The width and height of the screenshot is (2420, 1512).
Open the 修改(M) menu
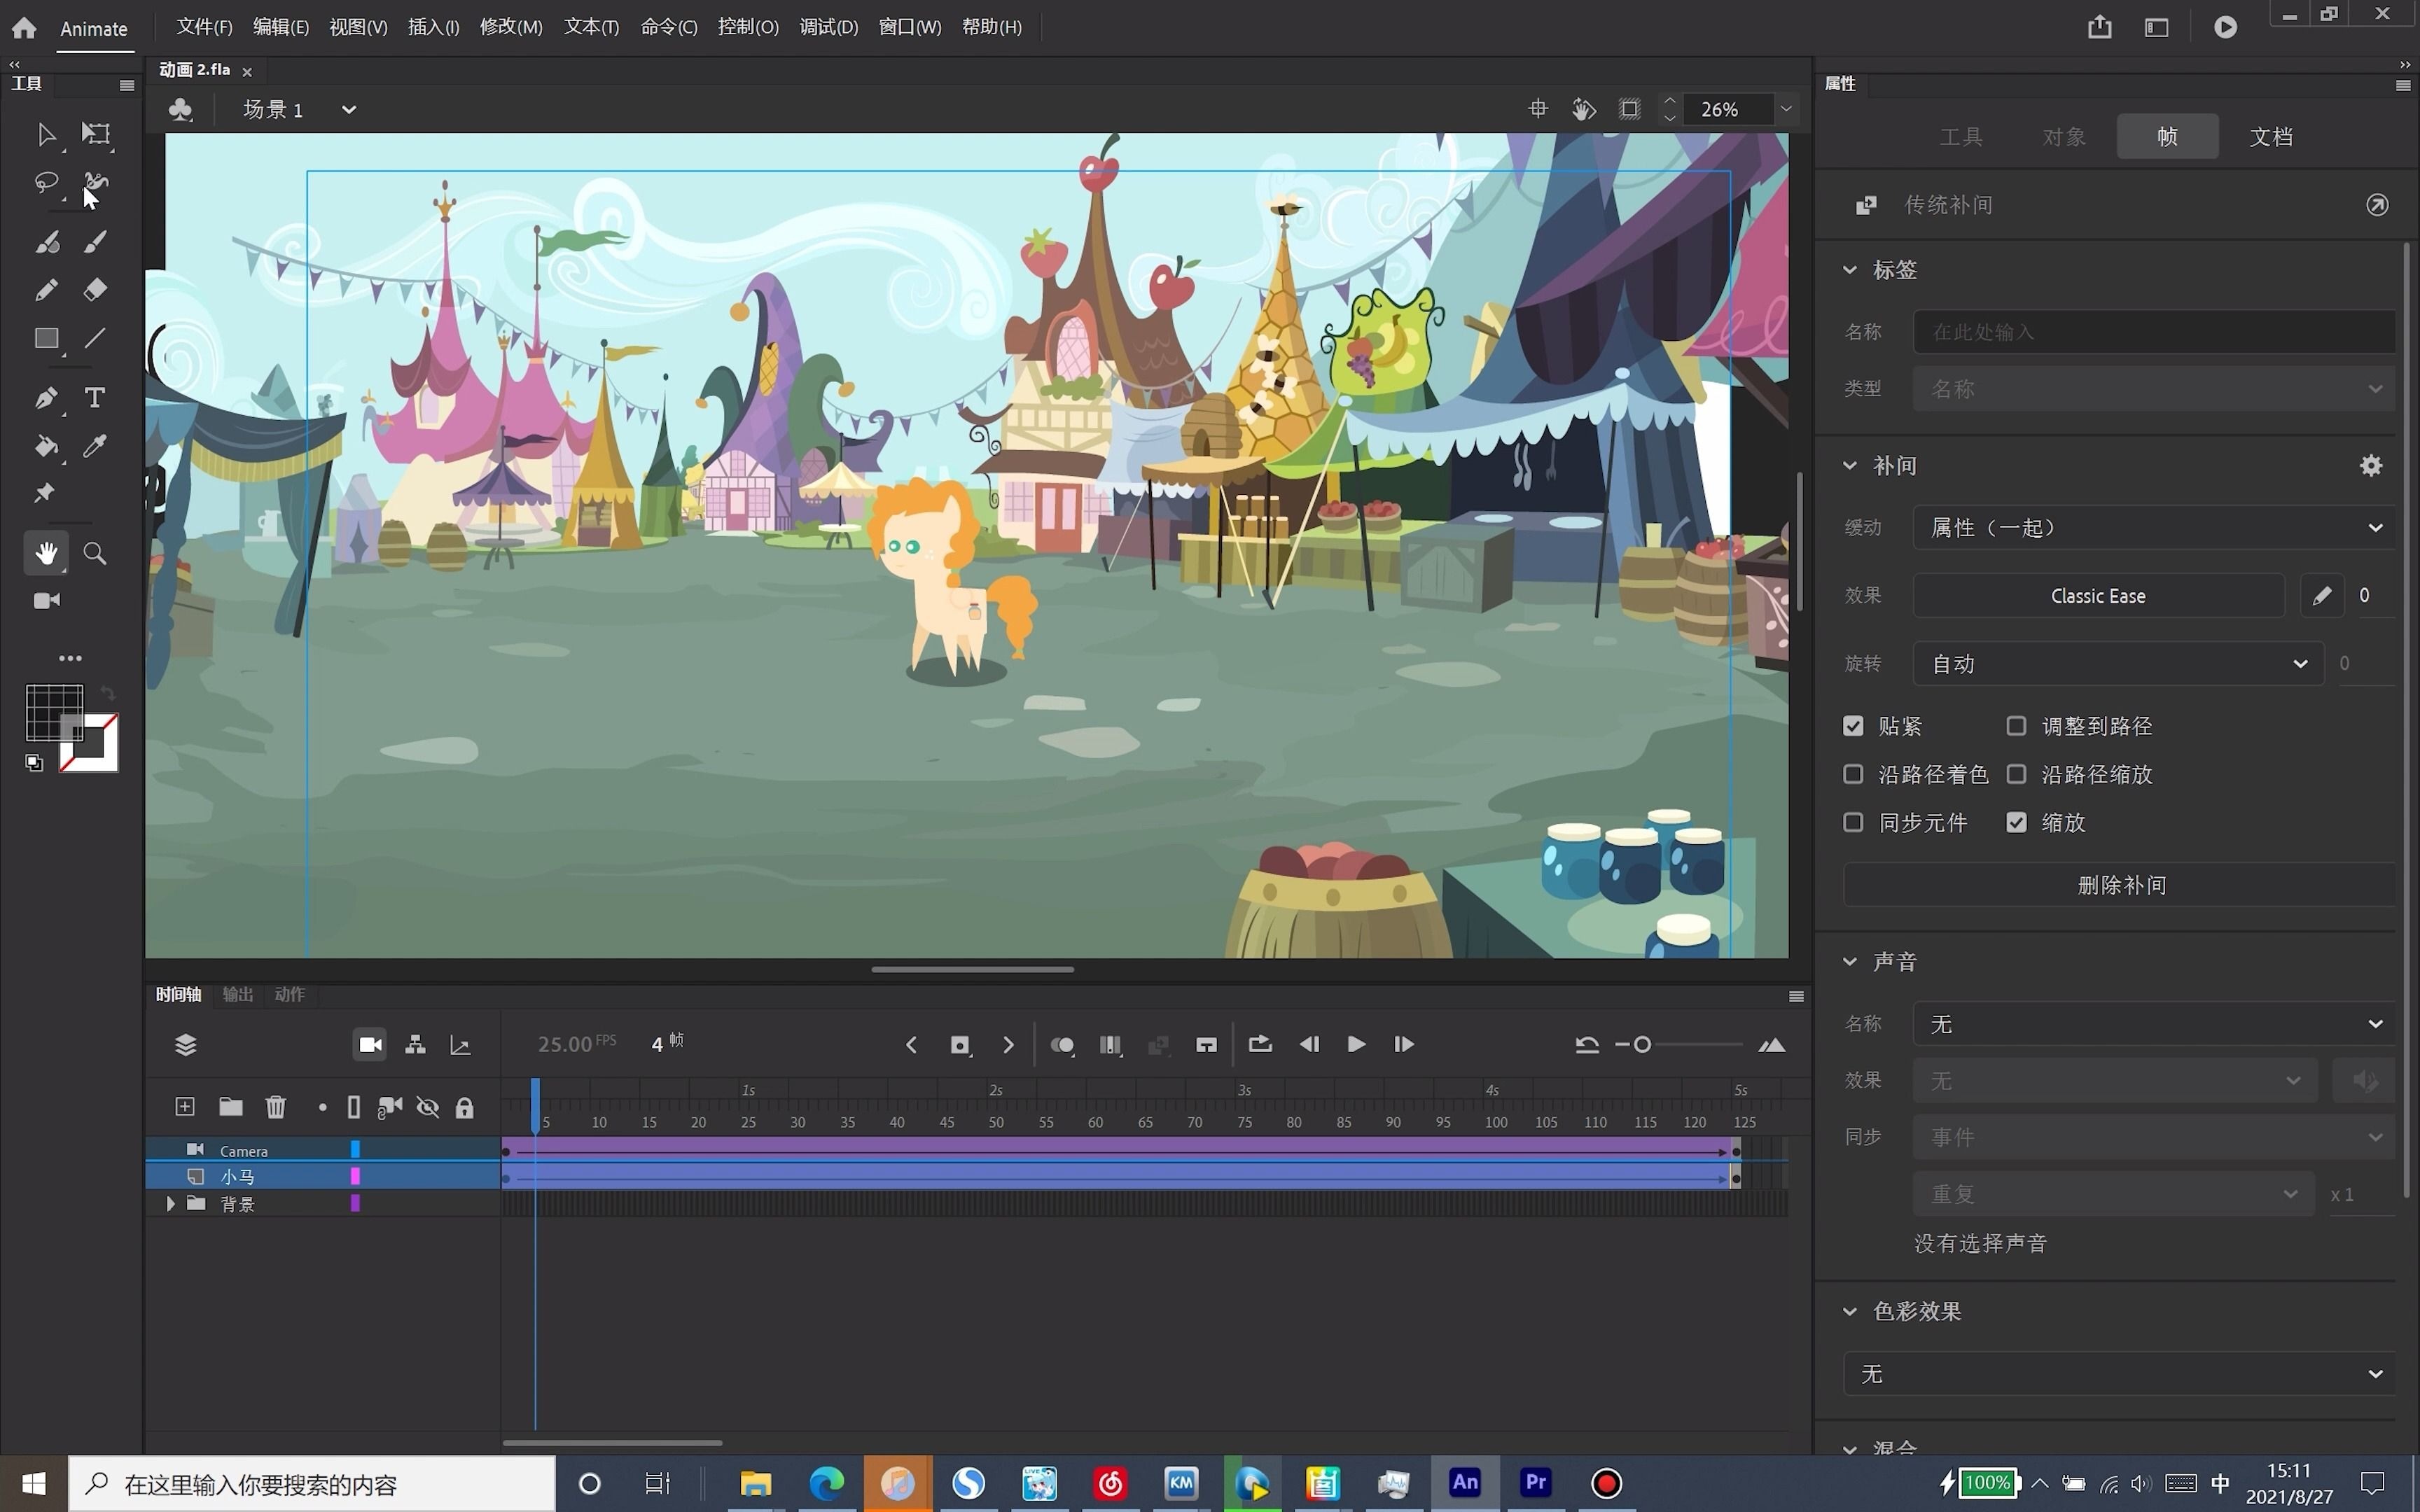click(x=511, y=27)
